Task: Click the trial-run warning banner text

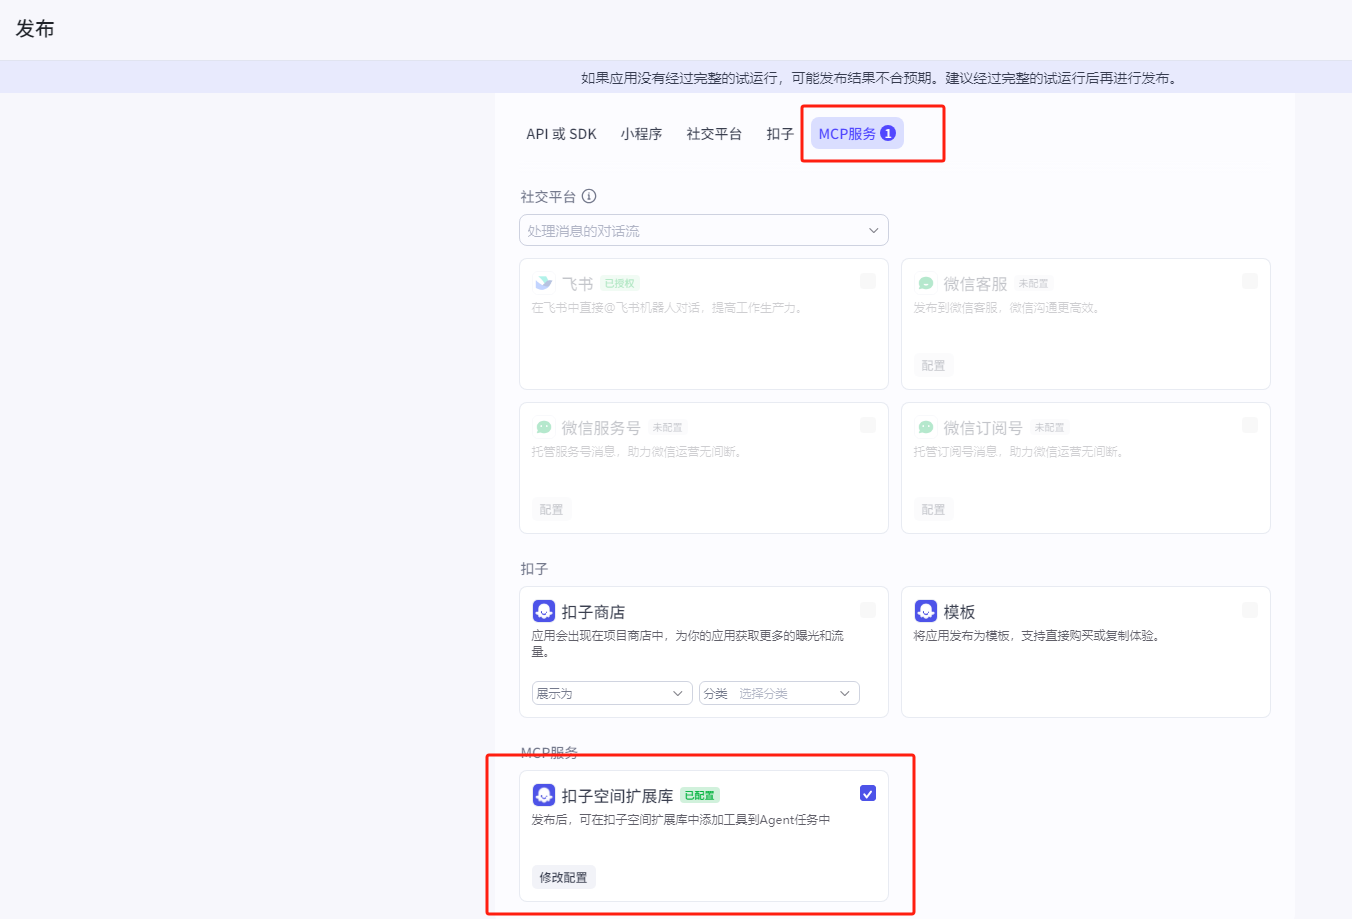Action: point(880,78)
